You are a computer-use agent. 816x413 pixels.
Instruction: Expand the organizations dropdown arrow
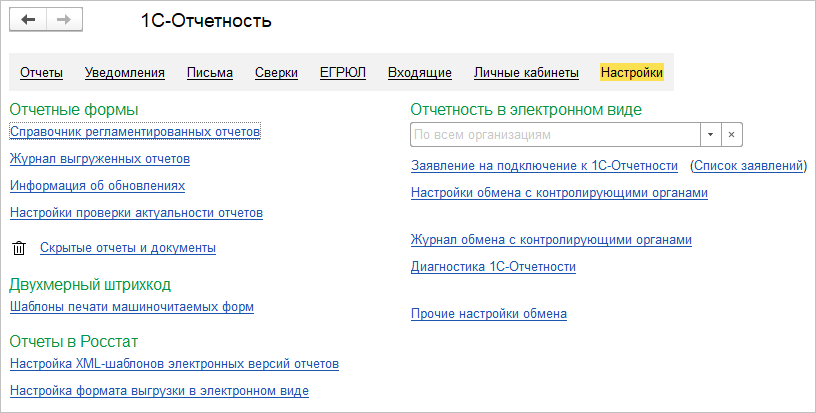[x=710, y=135]
